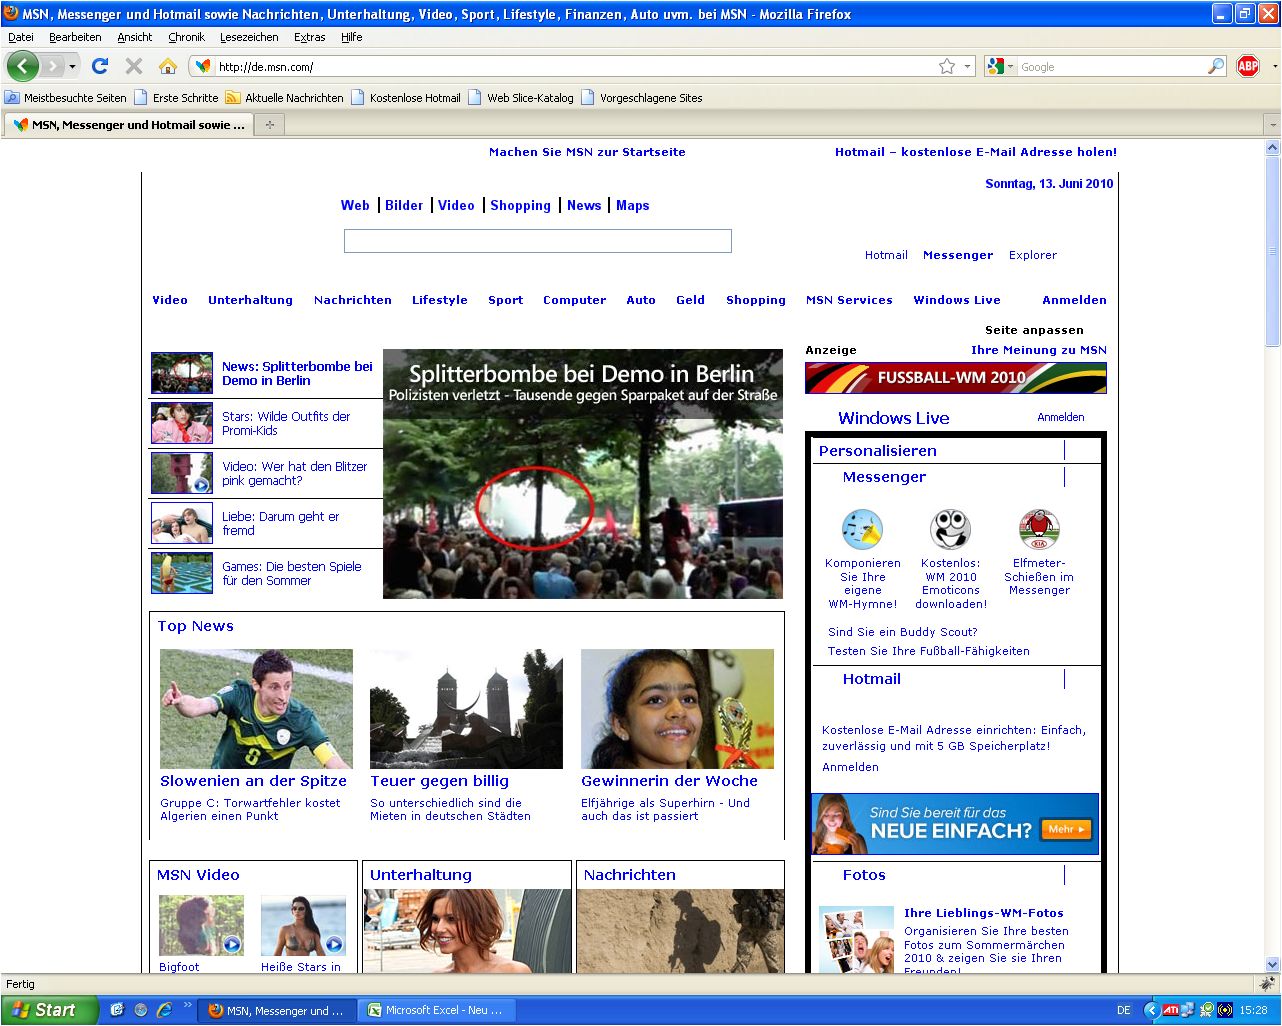Viewport: 1282px width, 1026px height.
Task: Click the WM 2010 Emoticons smiley icon
Action: pyautogui.click(x=950, y=529)
